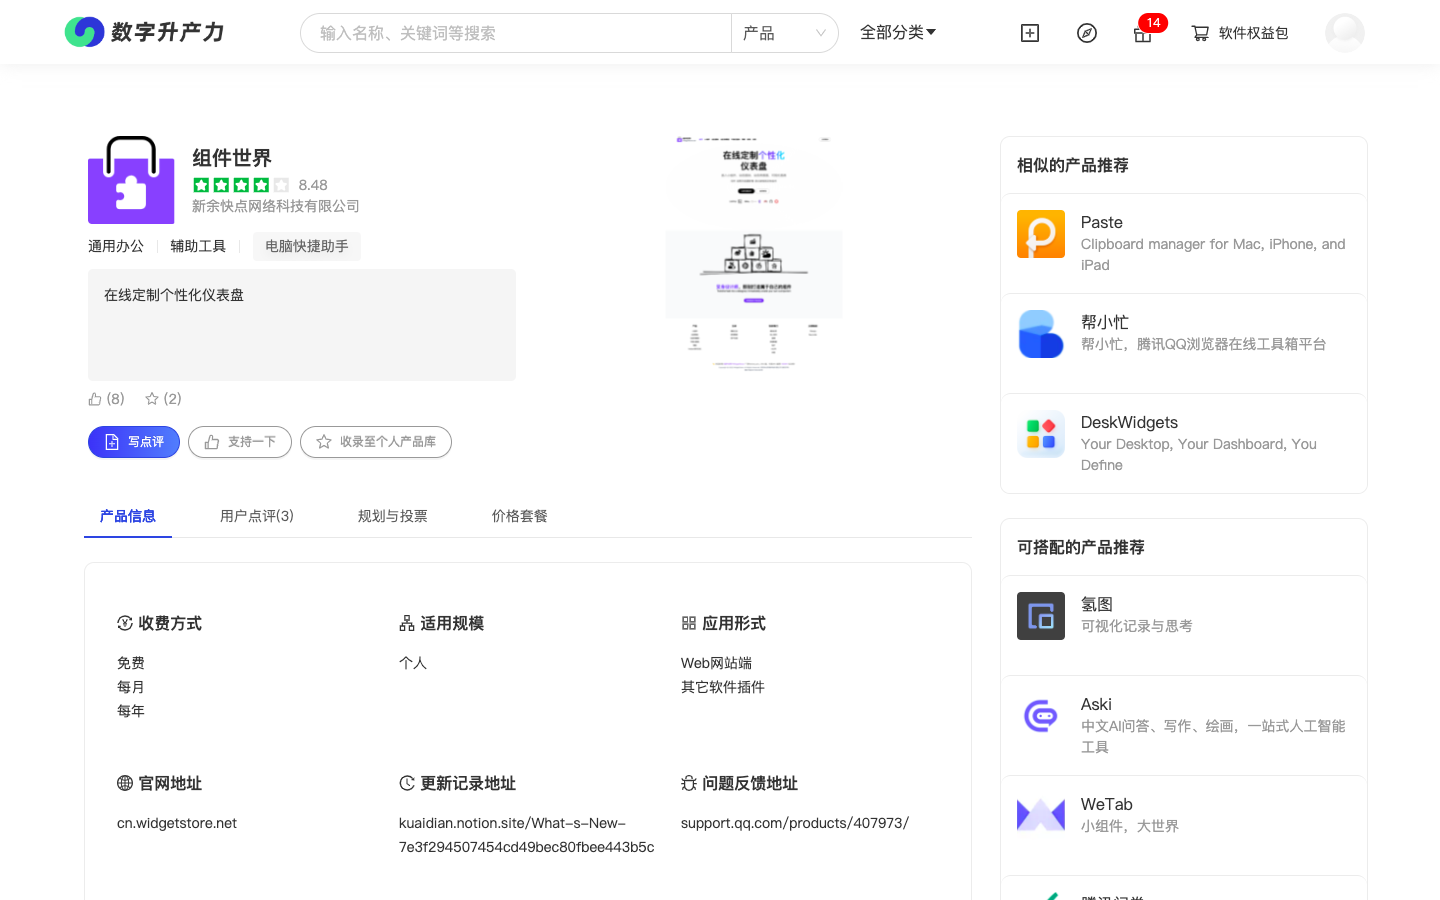Click the thumbs-up count (8)
Screen dimensions: 1440x900
pyautogui.click(x=106, y=398)
